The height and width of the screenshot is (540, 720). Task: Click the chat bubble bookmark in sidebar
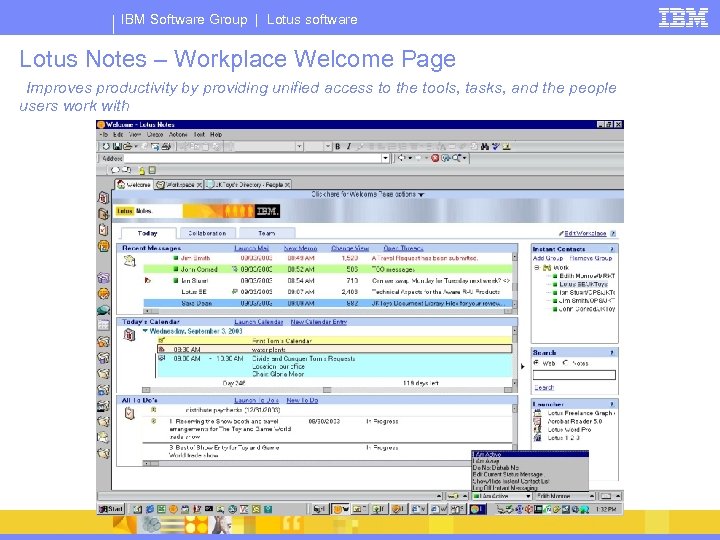(103, 310)
